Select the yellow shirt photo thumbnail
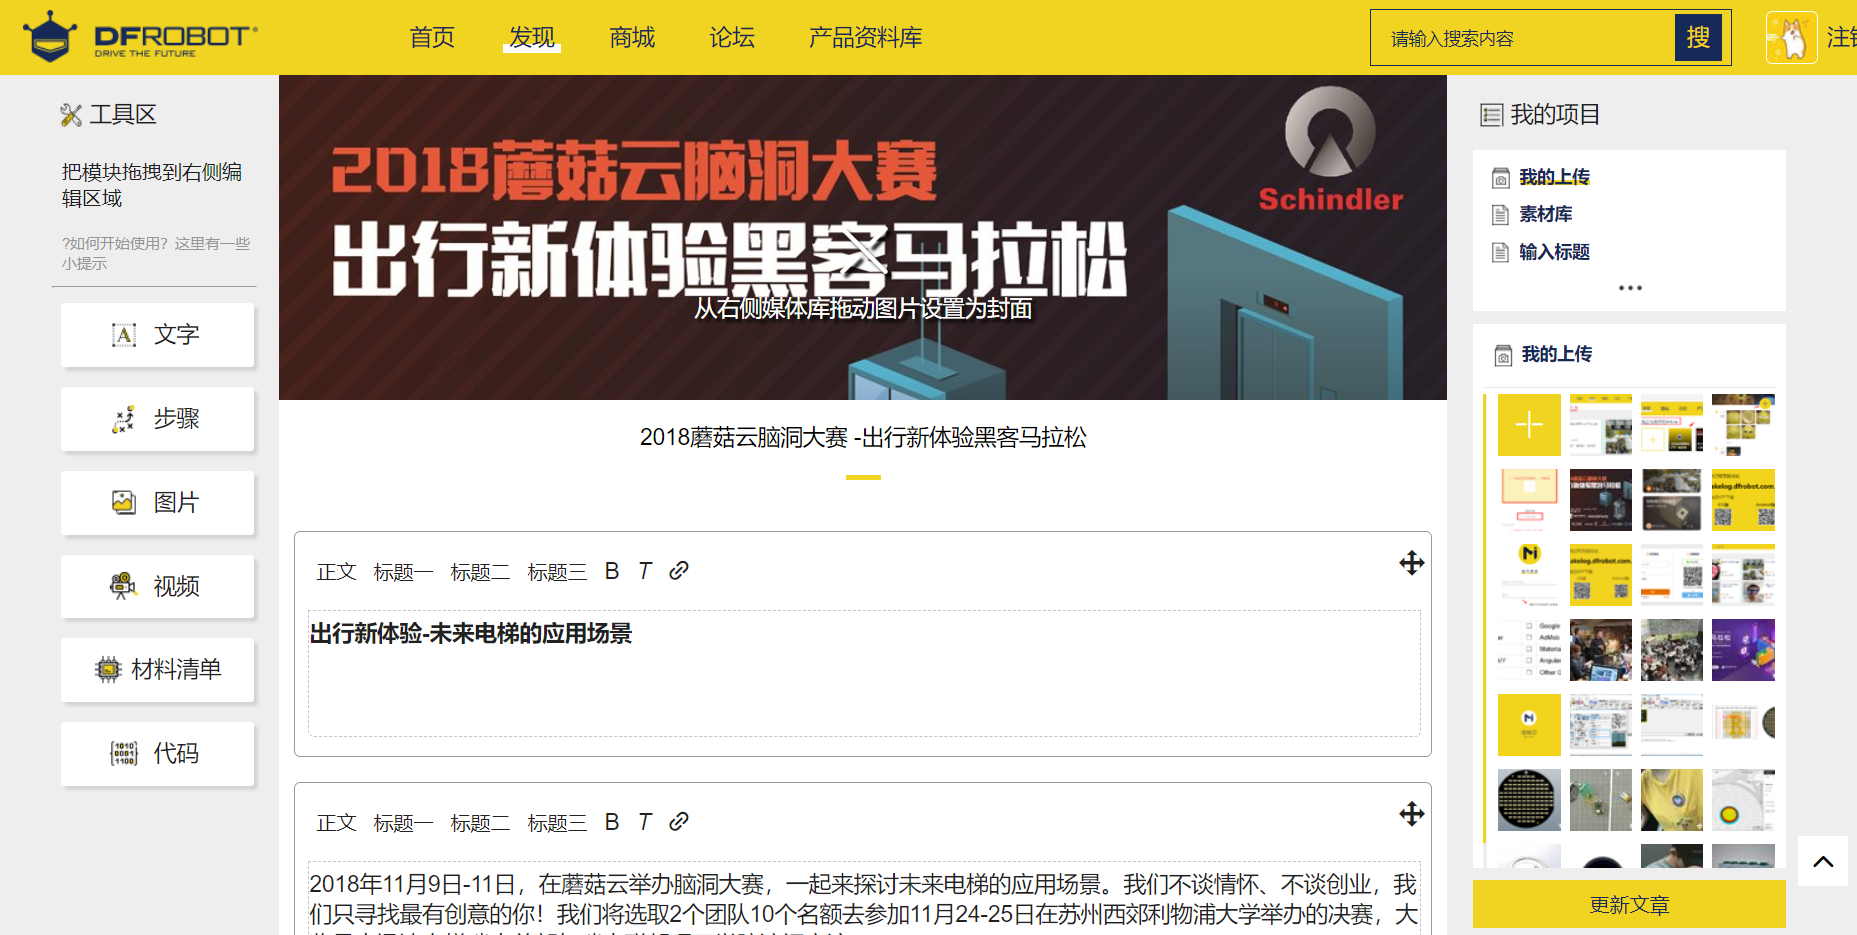The height and width of the screenshot is (935, 1857). click(1672, 800)
